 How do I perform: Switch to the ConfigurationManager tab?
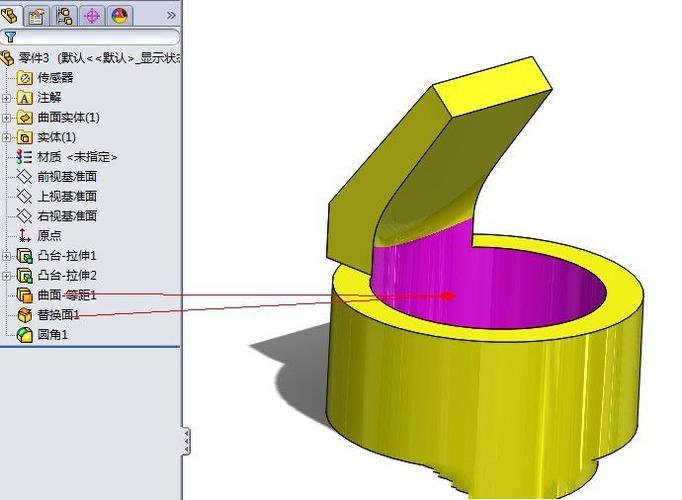(64, 16)
